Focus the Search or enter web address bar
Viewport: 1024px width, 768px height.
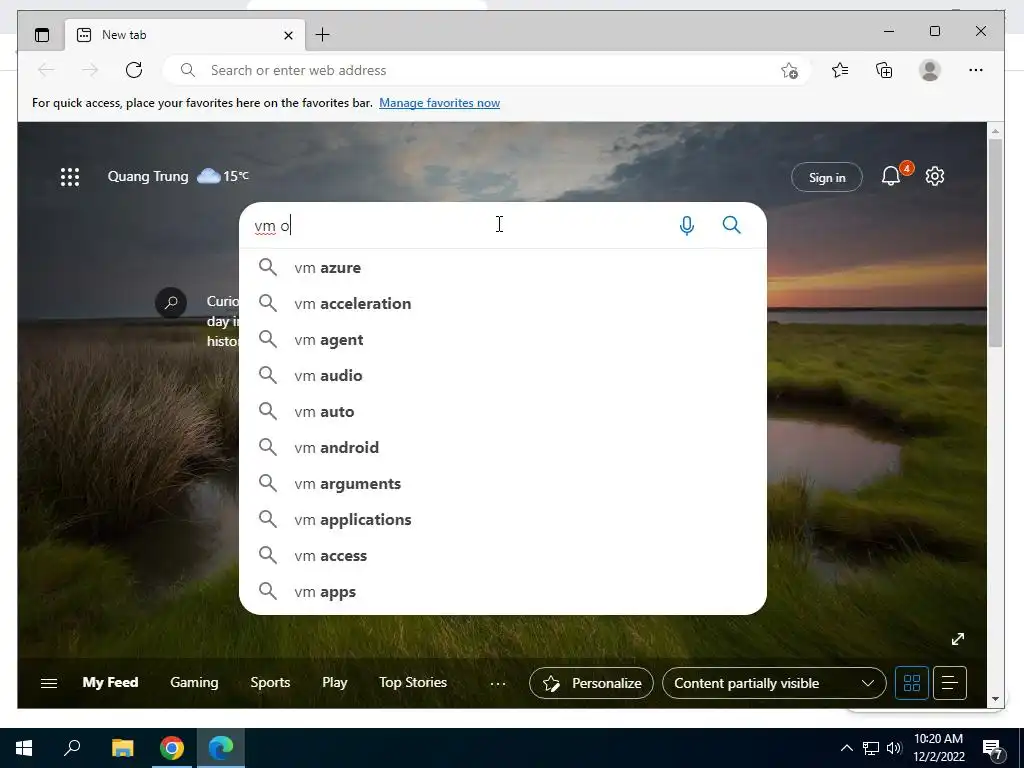coord(487,70)
